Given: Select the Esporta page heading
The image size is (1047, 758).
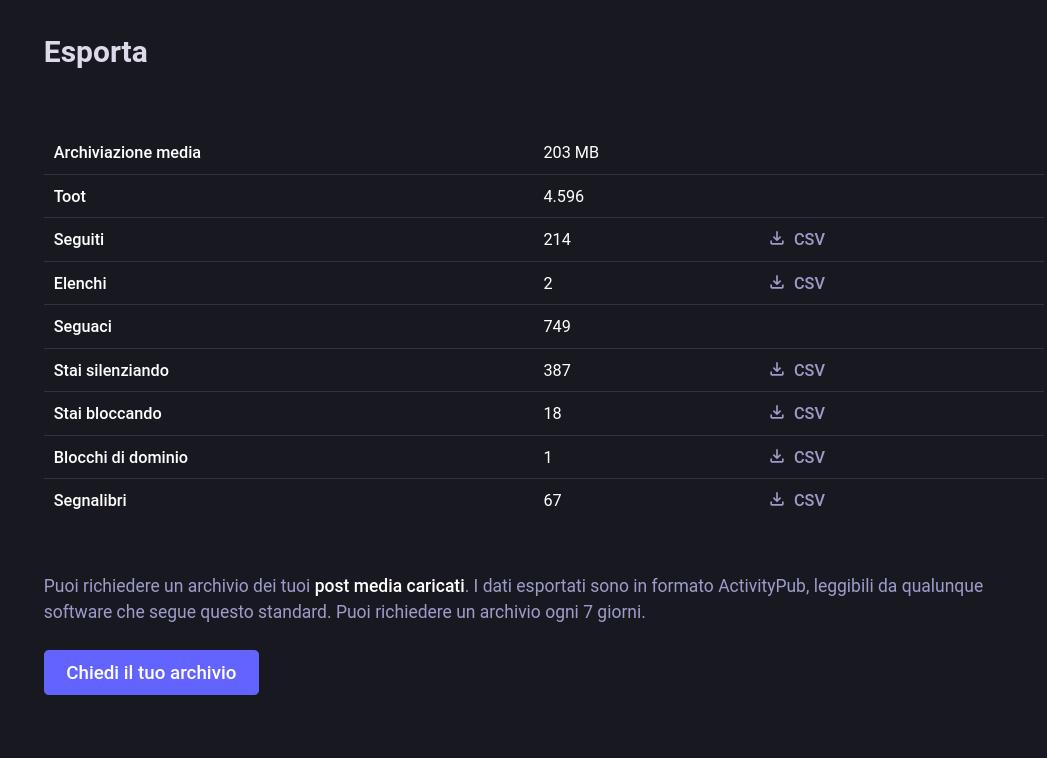Looking at the screenshot, I should [95, 52].
